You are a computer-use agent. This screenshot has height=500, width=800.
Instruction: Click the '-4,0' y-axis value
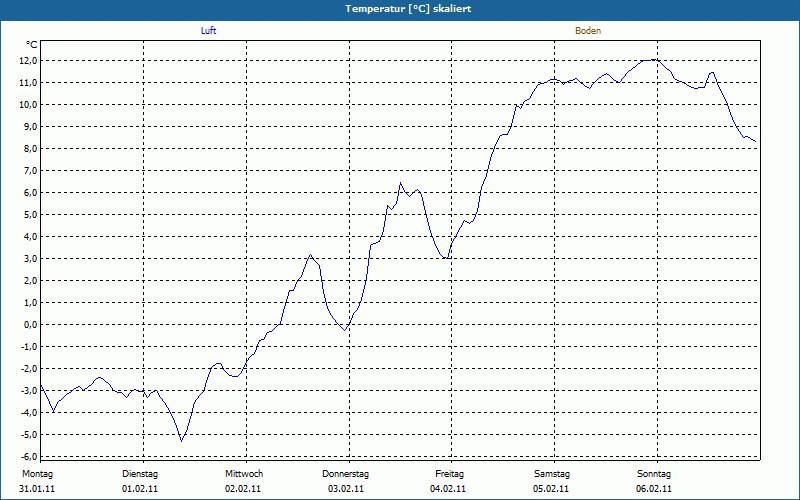(30, 413)
